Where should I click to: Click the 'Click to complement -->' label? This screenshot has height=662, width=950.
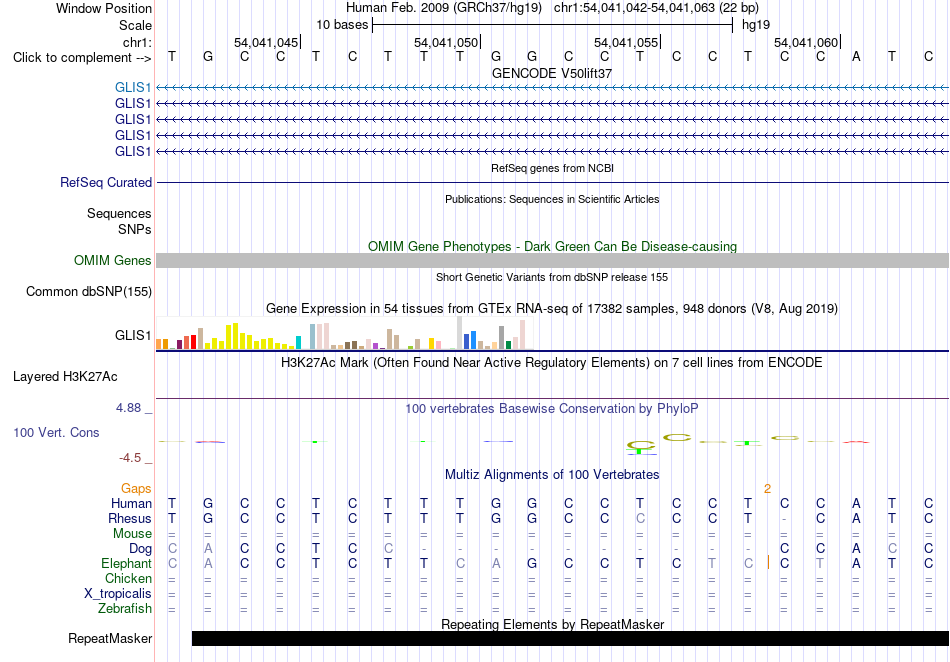point(82,58)
